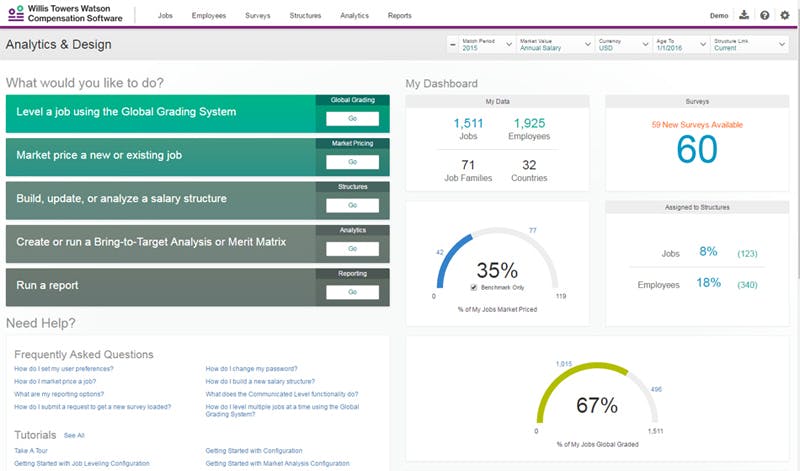
Task: Open 'How do I change my password?' link
Action: [252, 368]
